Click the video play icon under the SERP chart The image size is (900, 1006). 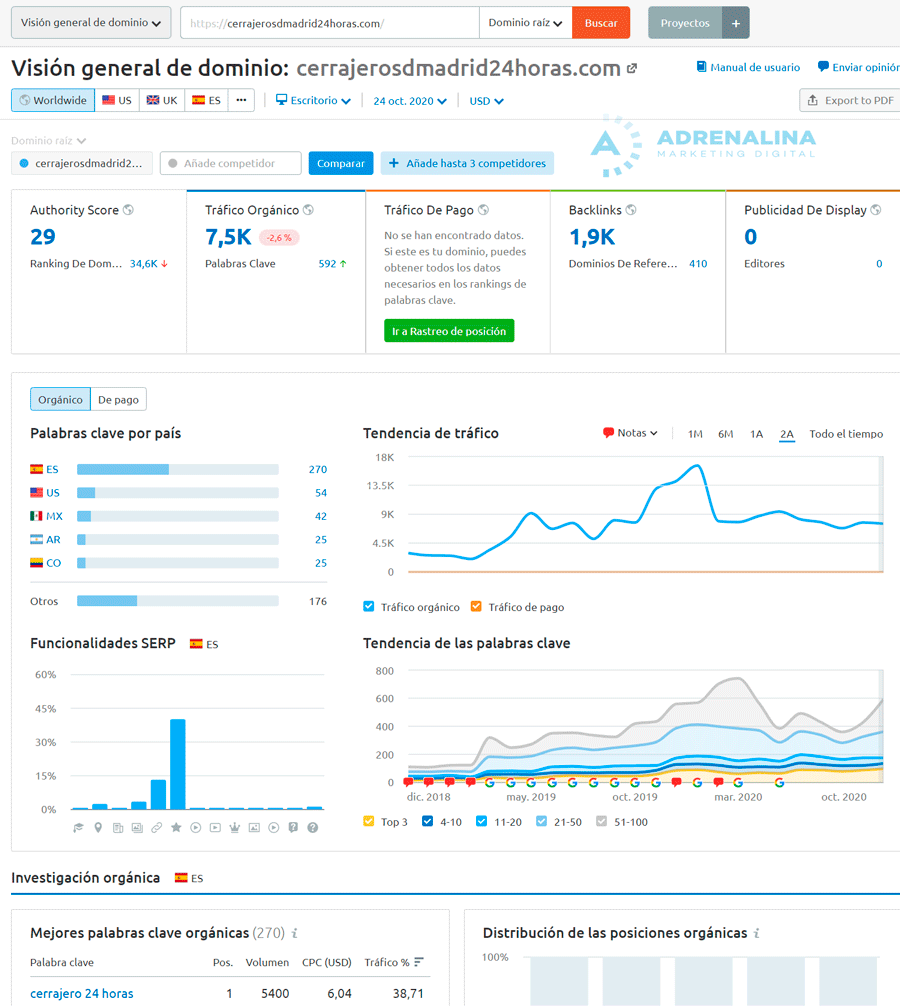click(196, 827)
